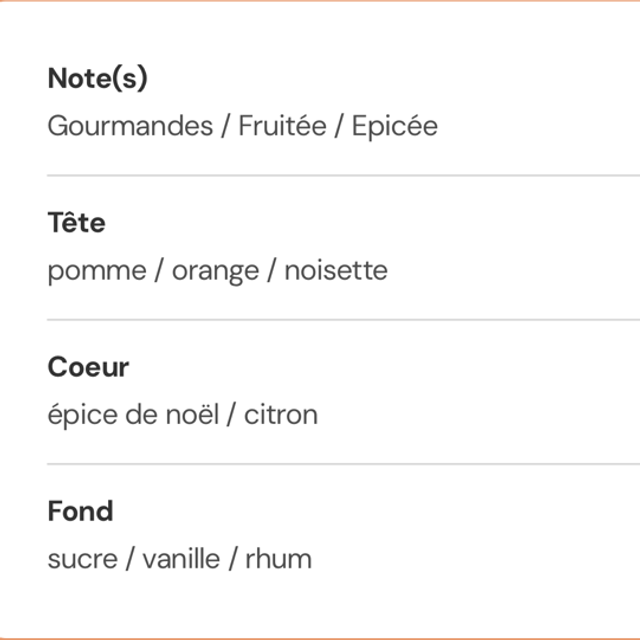Select the "sucre" base note
This screenshot has height=640, width=640.
81,559
